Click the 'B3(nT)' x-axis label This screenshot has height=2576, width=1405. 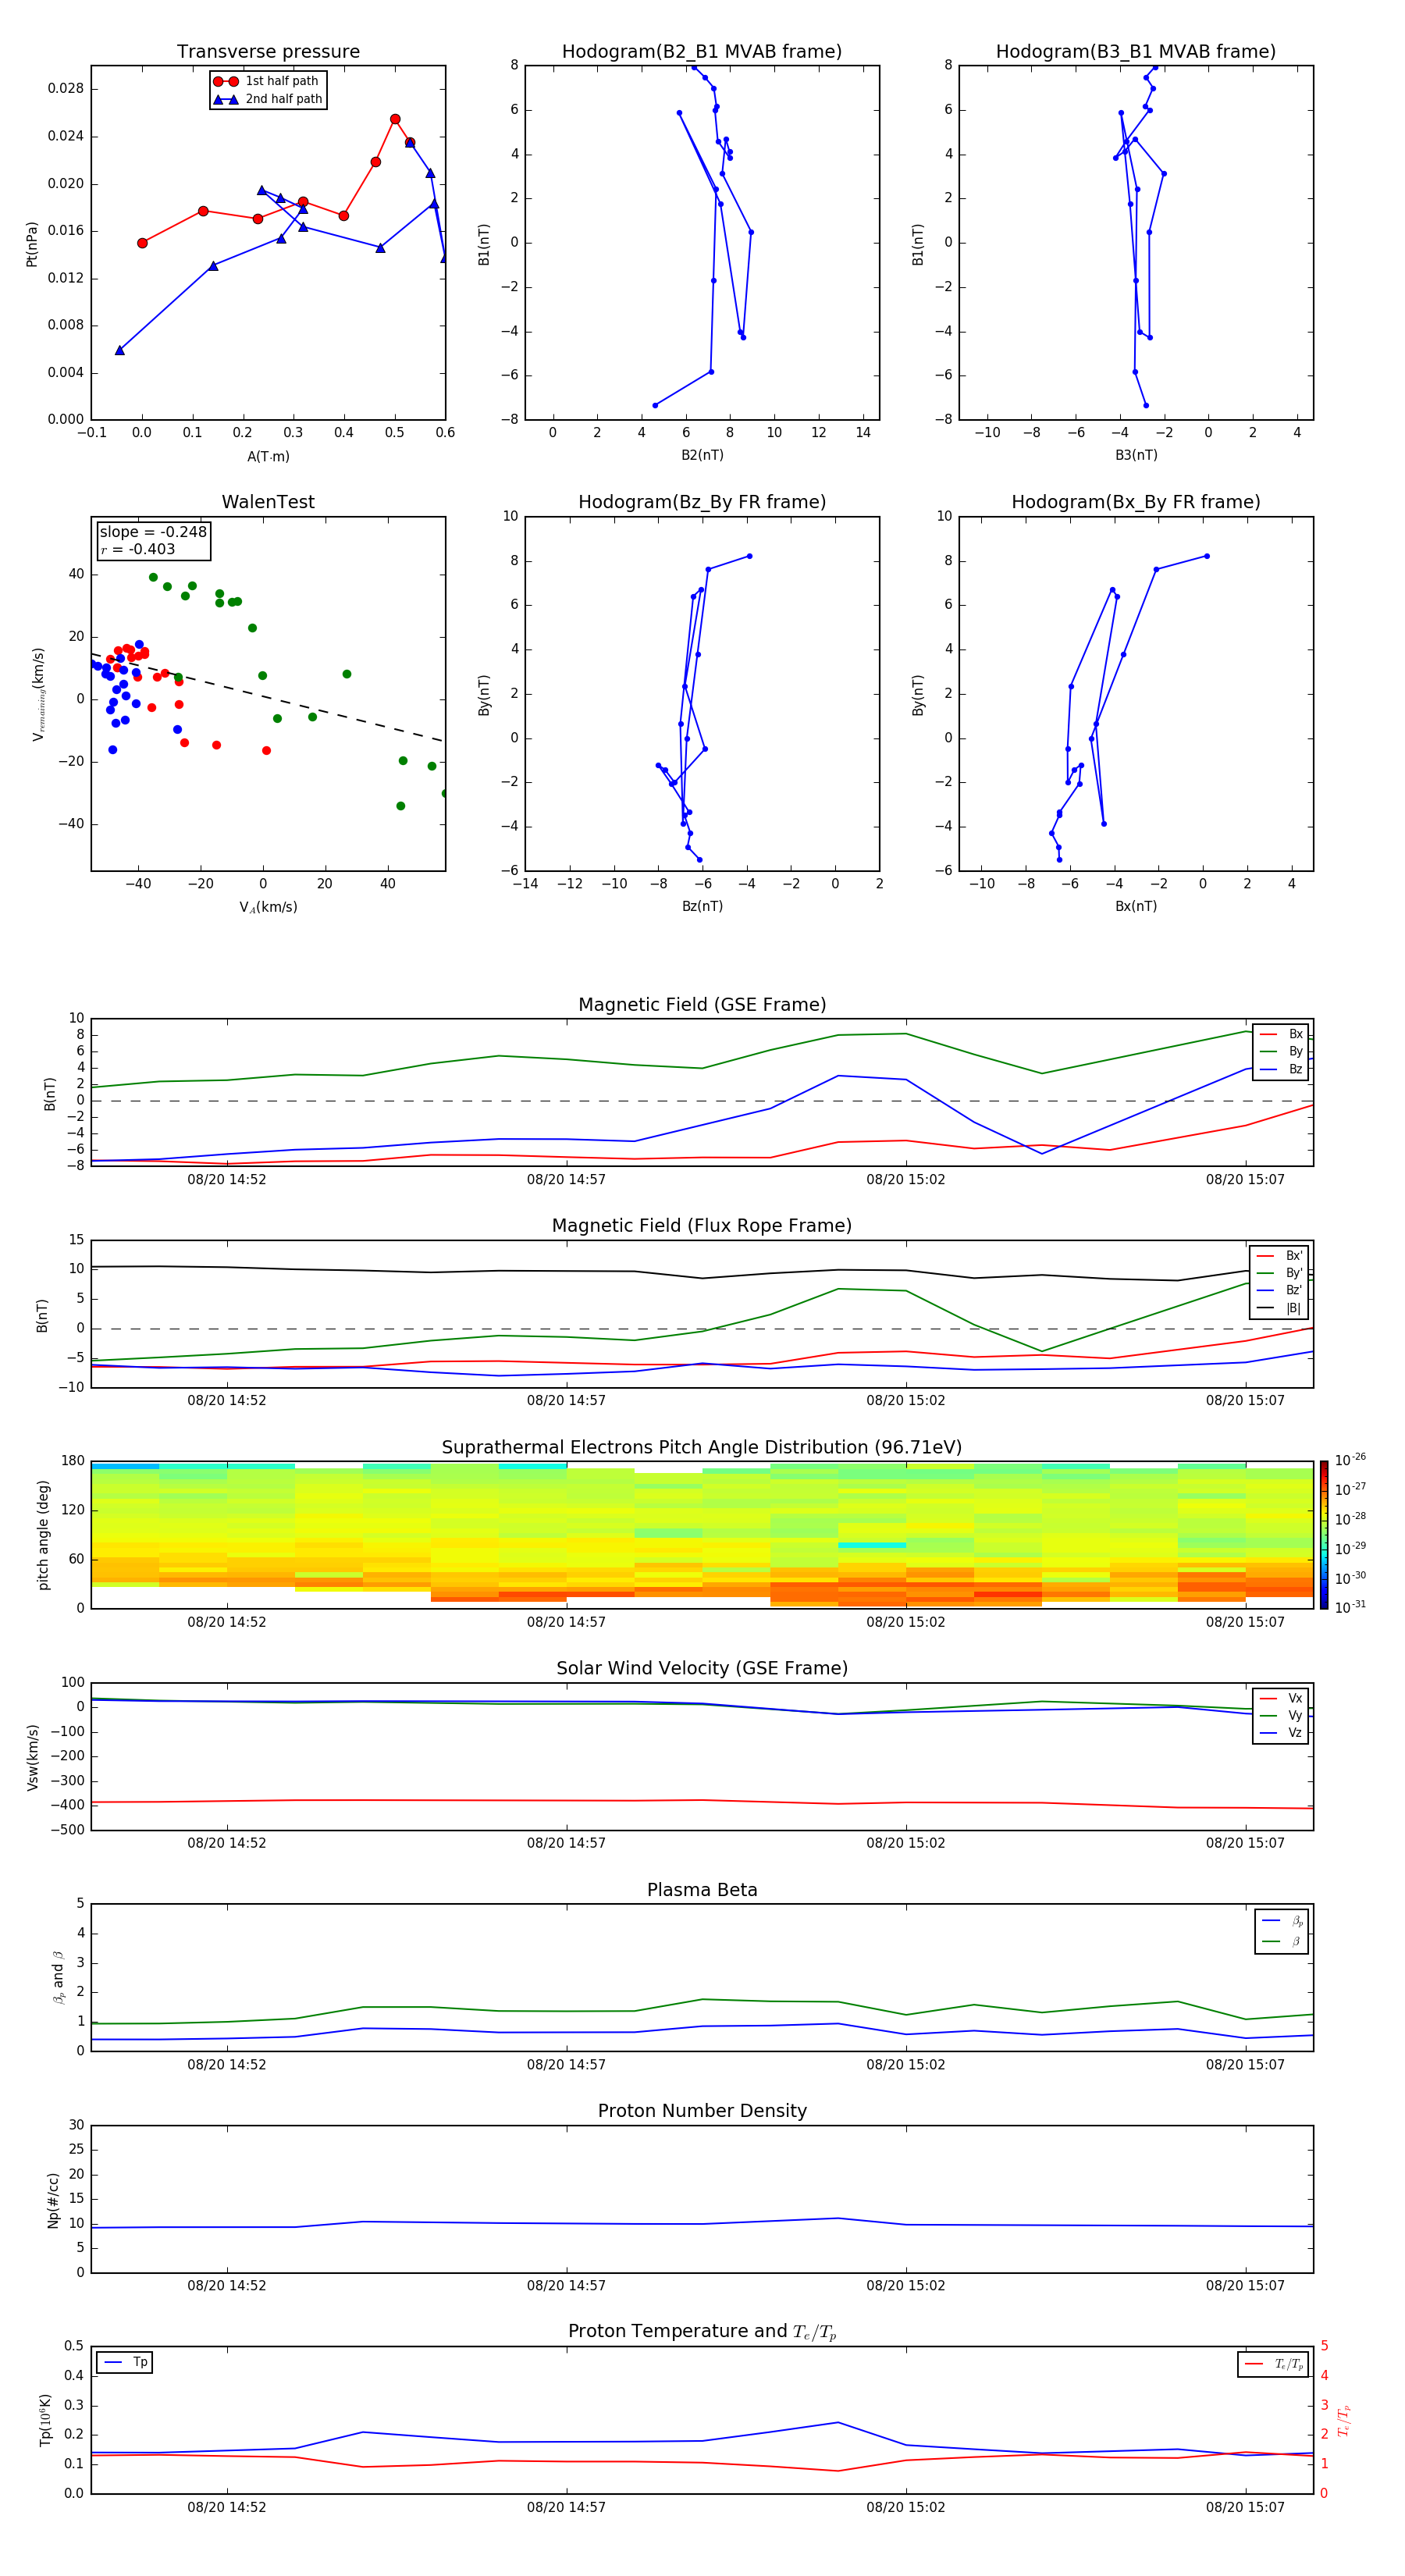click(x=1136, y=455)
